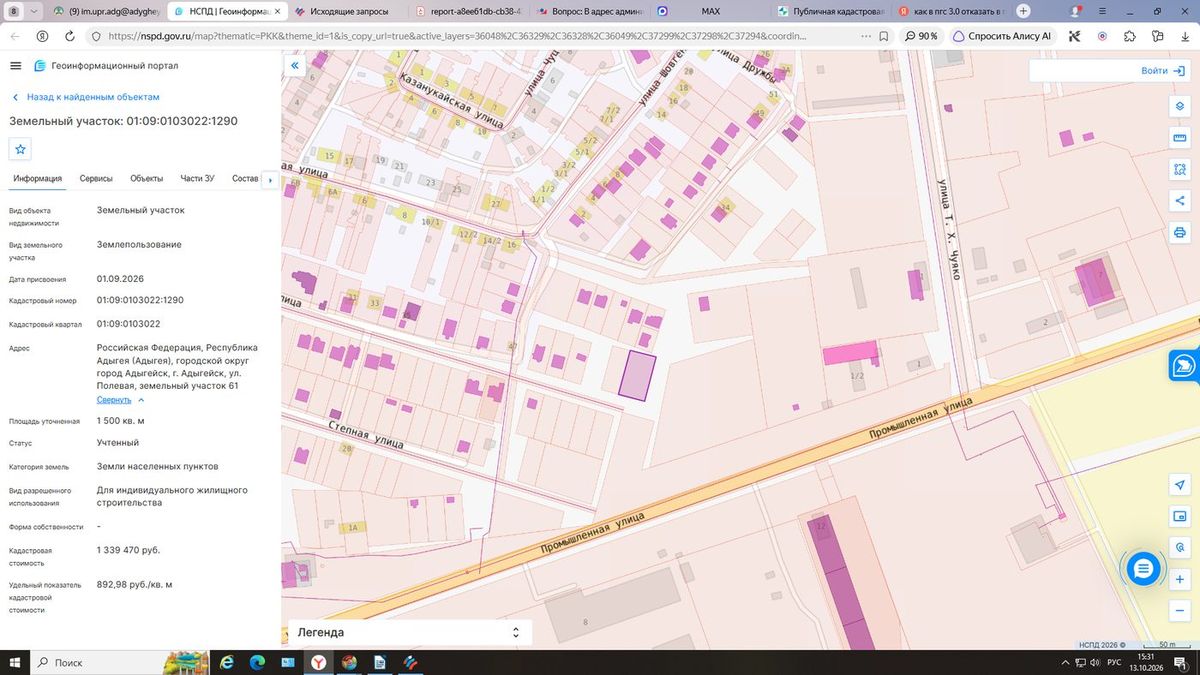The height and width of the screenshot is (675, 1200).
Task: Switch to the Сервисы tab
Action: point(96,179)
